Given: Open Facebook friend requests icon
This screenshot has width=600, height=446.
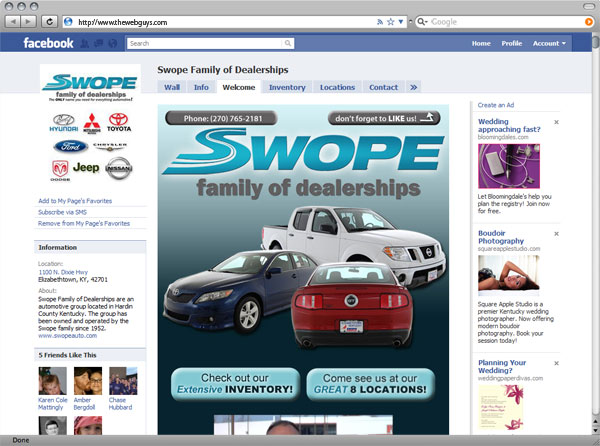Looking at the screenshot, I should (x=85, y=43).
